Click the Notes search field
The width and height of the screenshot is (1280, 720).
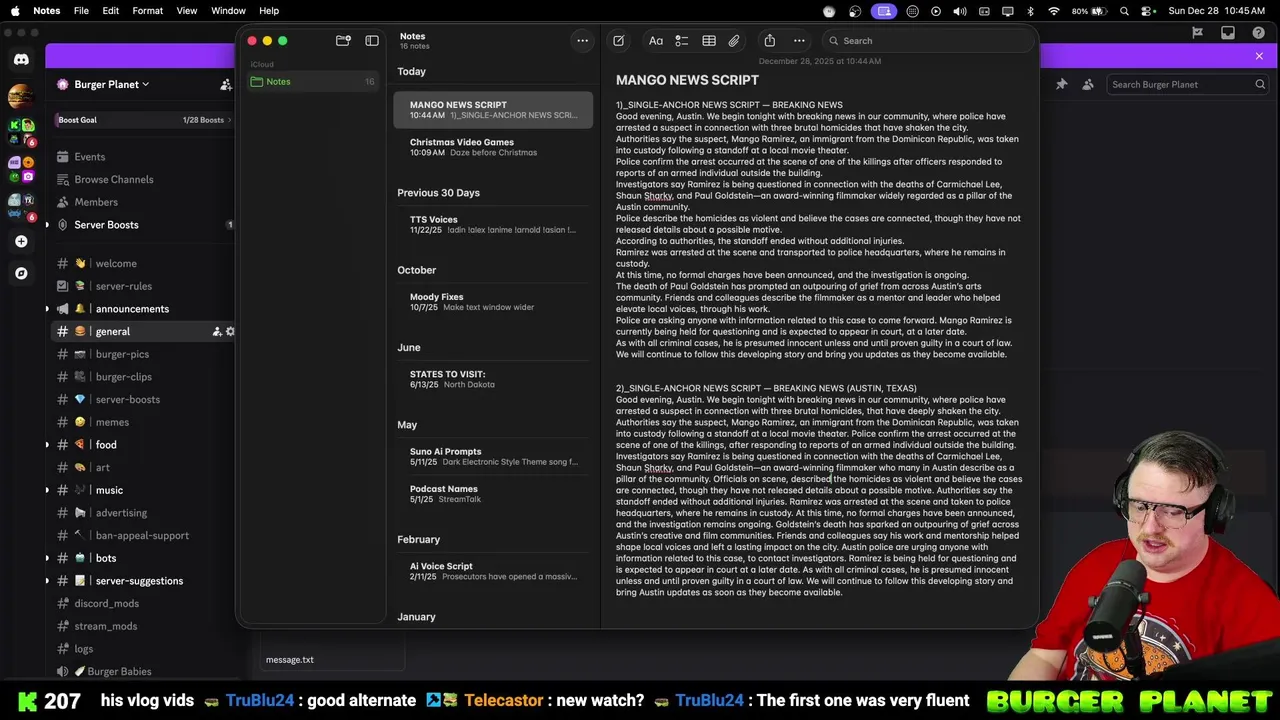click(x=928, y=41)
